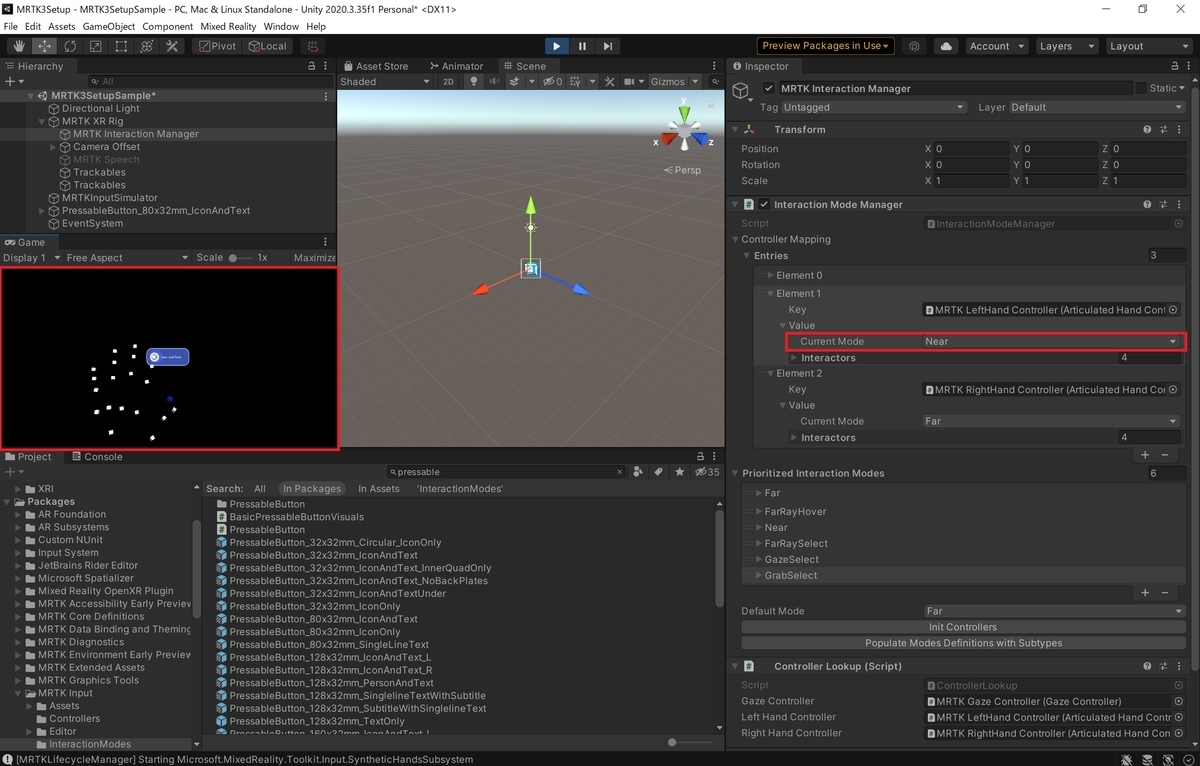The height and width of the screenshot is (766, 1200).
Task: Open Unity Collaborate icon
Action: (914, 46)
